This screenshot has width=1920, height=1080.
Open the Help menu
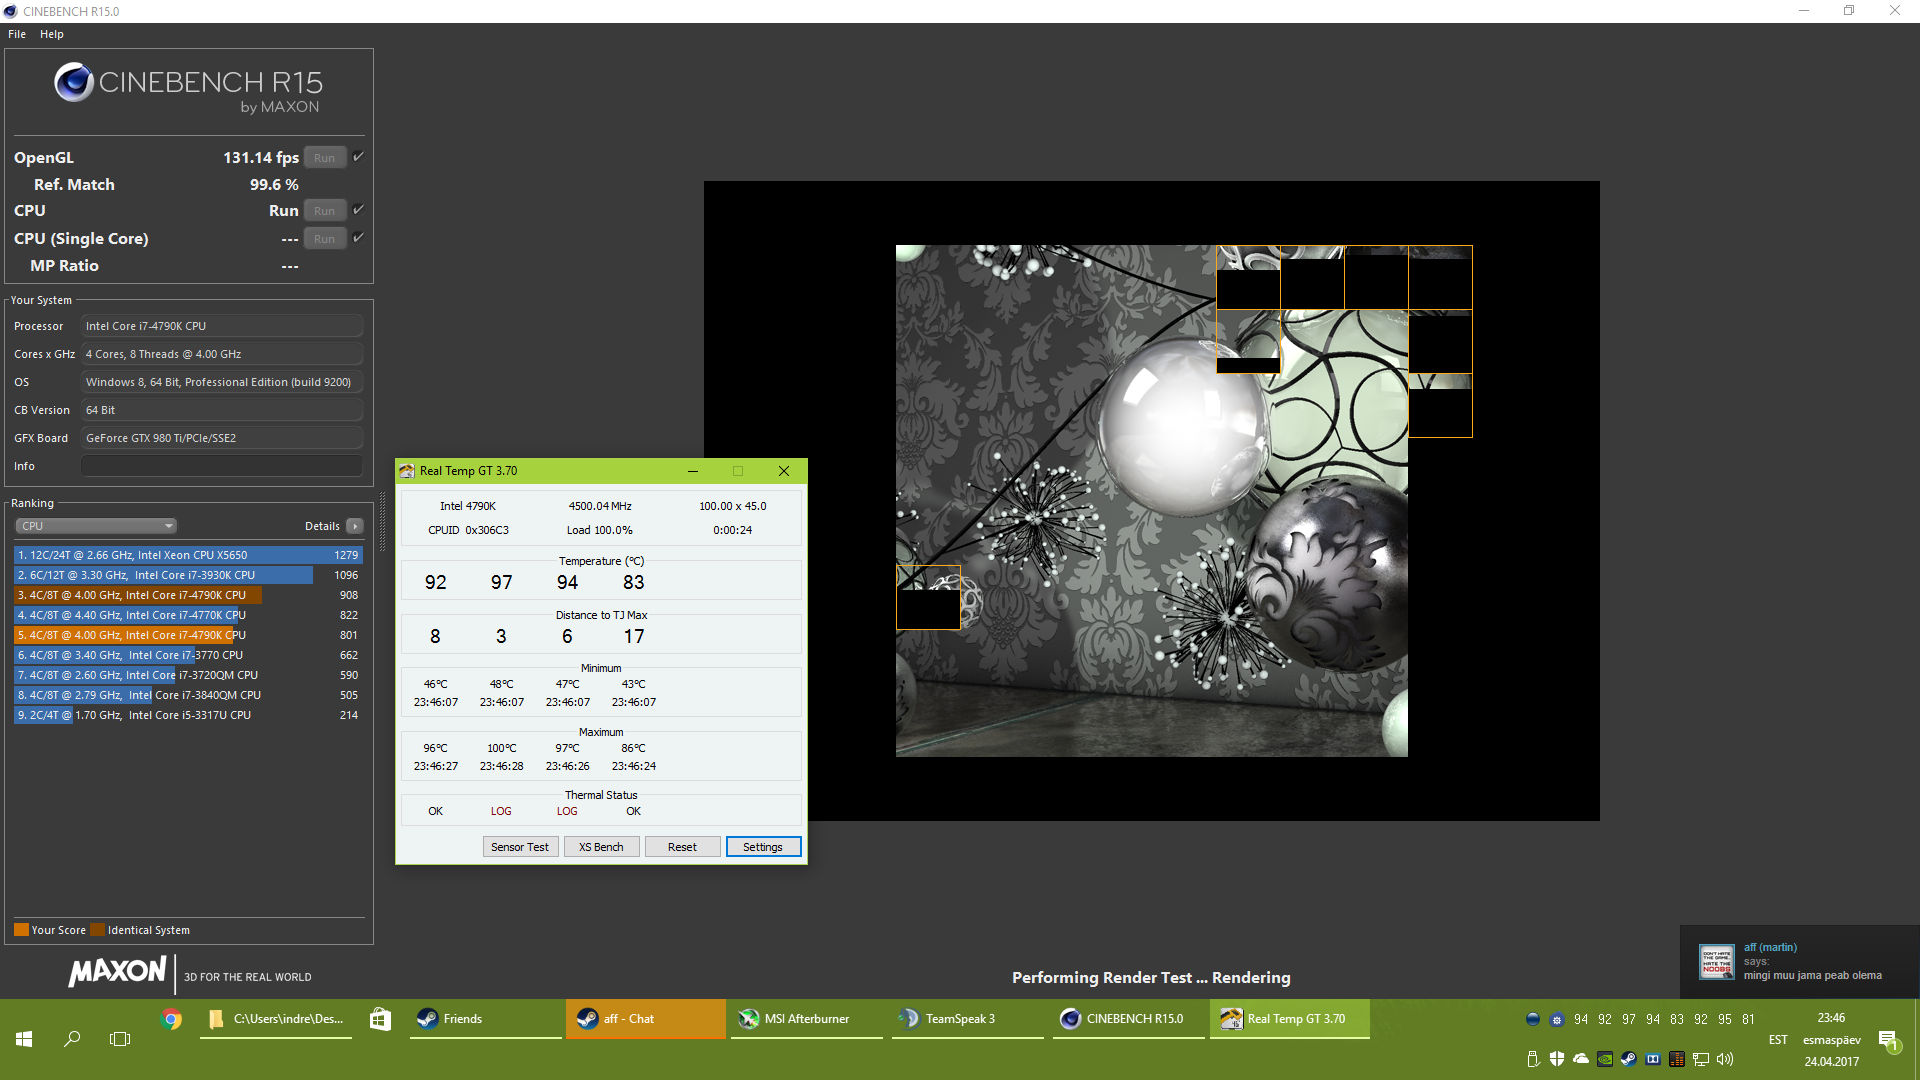(x=52, y=34)
